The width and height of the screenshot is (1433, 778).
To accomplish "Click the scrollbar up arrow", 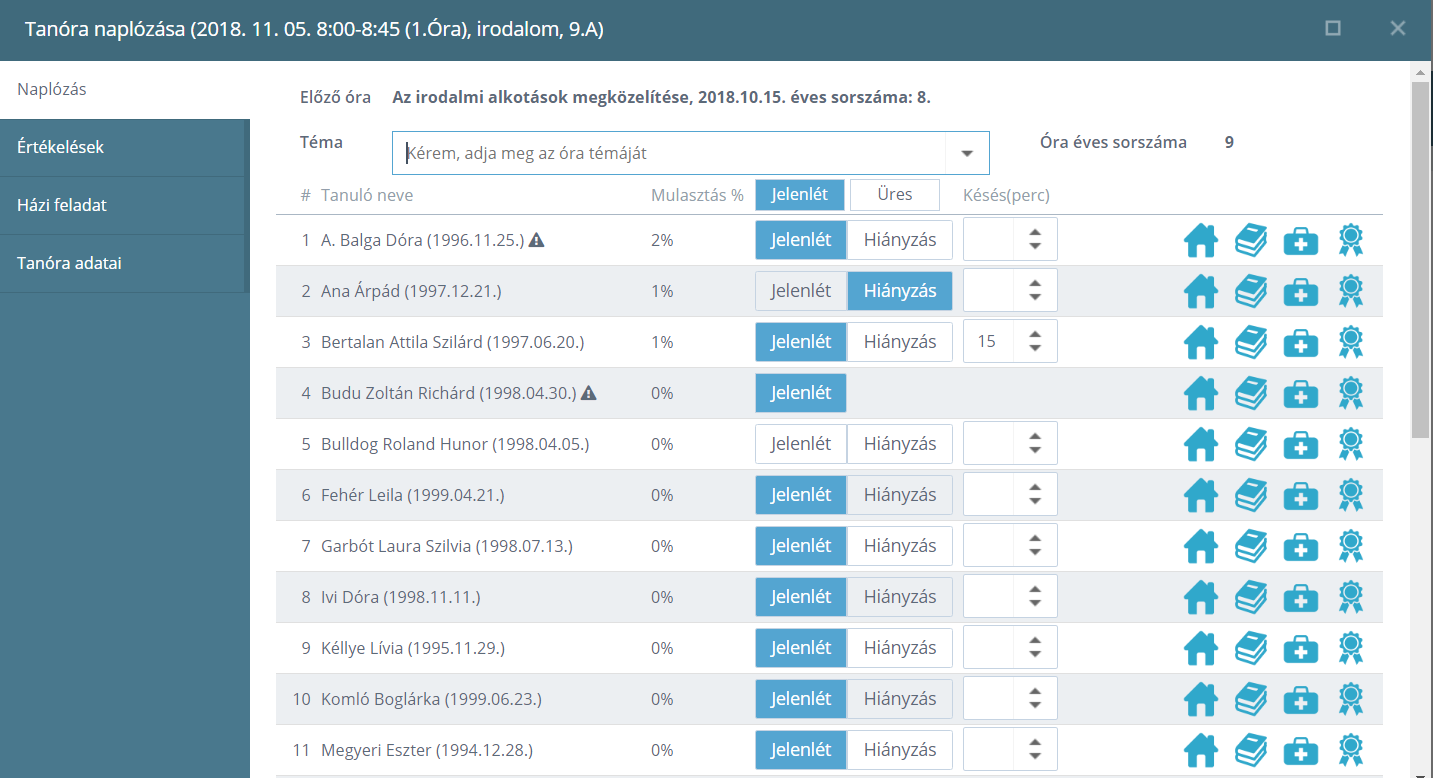I will [1420, 72].
